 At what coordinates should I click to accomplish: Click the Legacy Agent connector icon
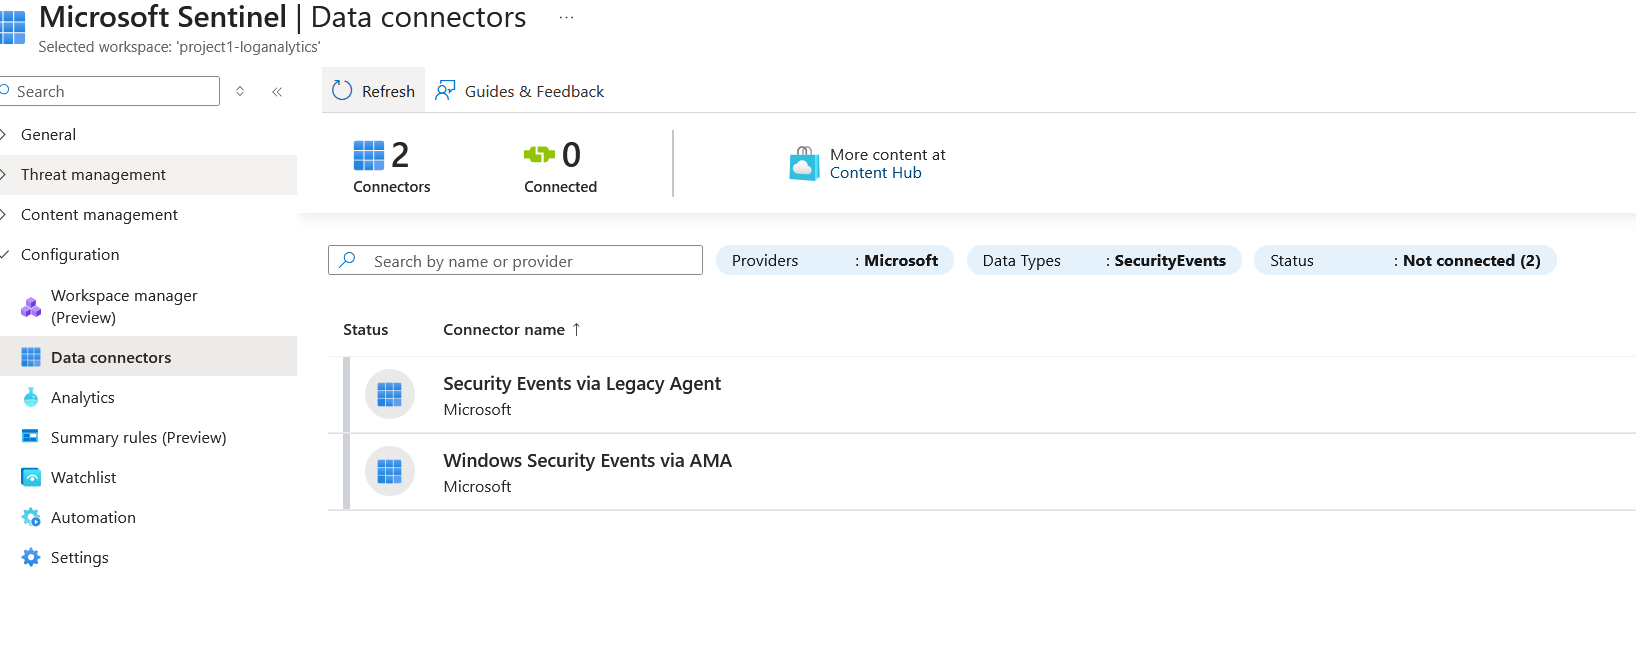pos(390,394)
